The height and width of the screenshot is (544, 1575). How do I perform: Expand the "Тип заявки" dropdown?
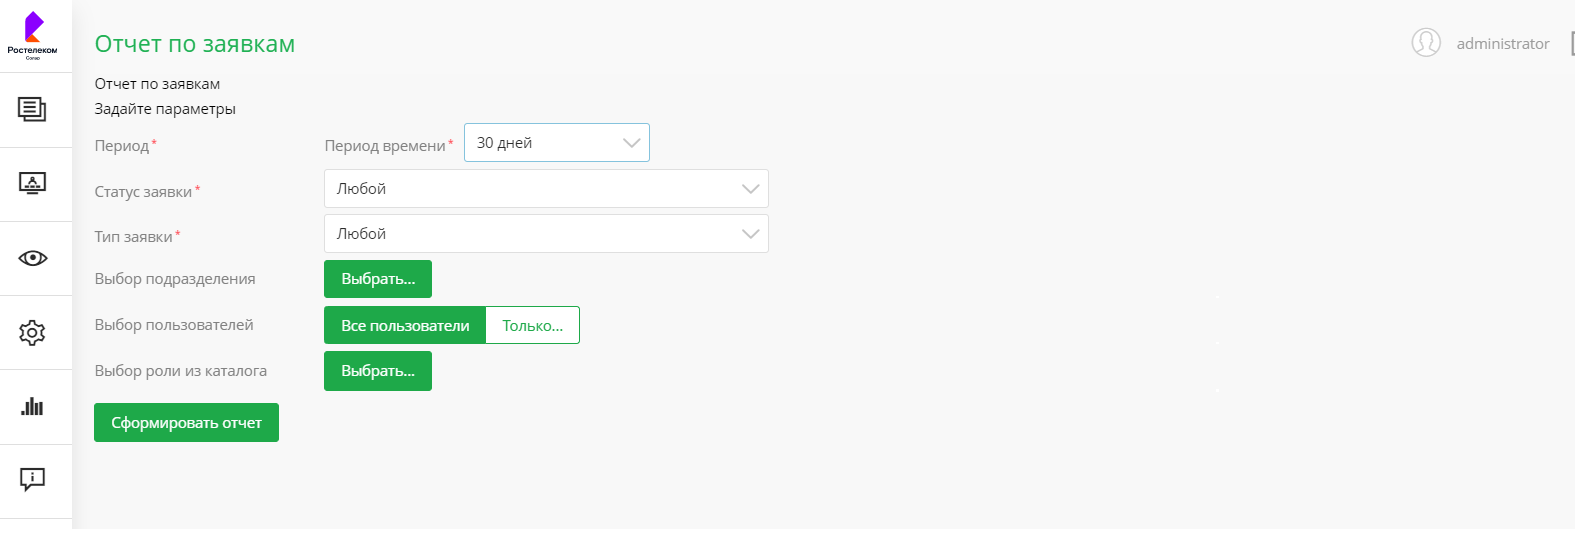pyautogui.click(x=545, y=234)
